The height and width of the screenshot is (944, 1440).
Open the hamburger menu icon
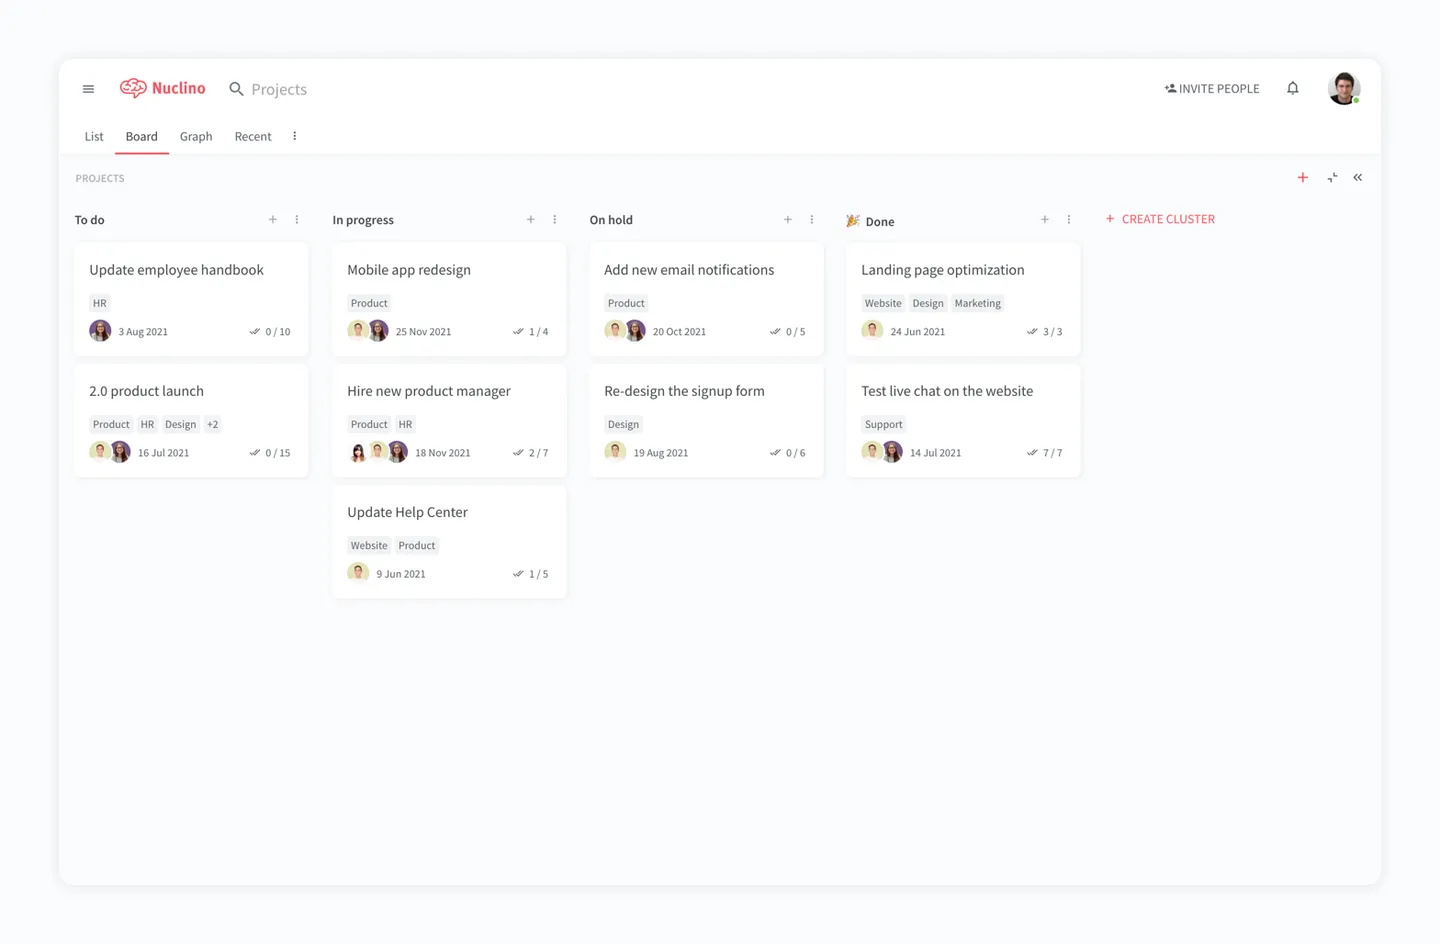coord(88,89)
